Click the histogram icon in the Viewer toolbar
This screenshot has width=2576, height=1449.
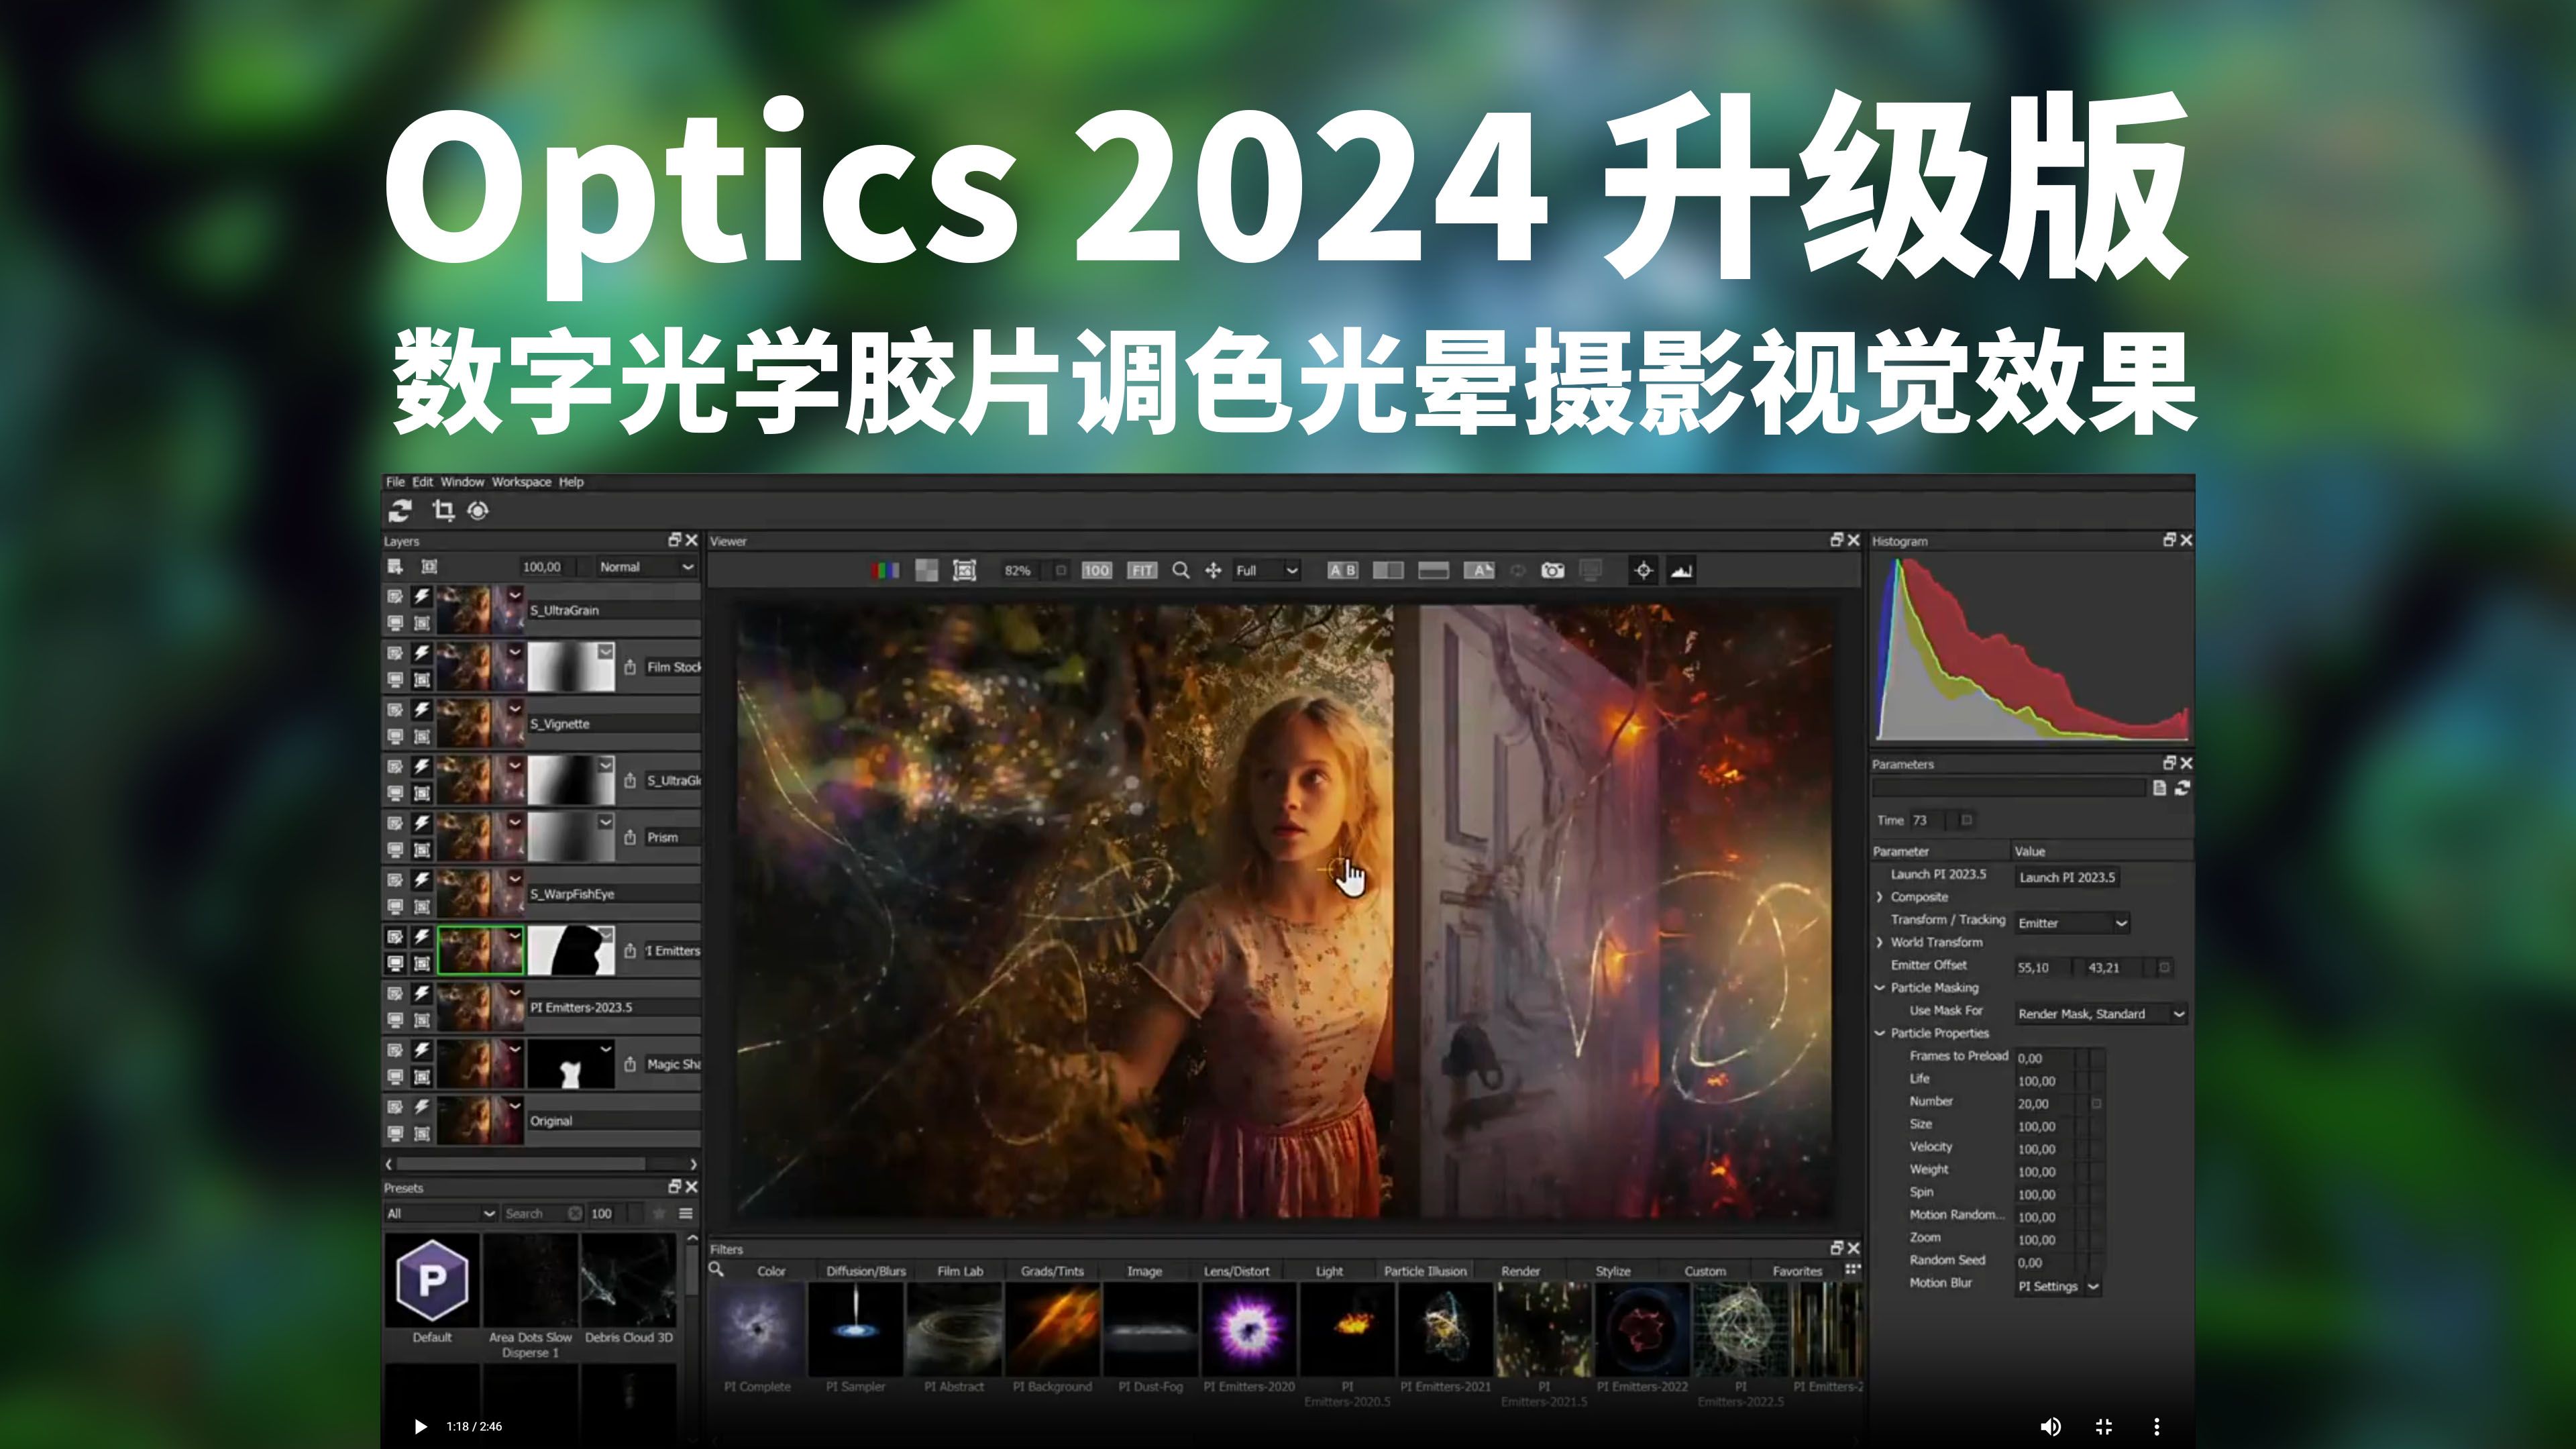coord(1681,570)
